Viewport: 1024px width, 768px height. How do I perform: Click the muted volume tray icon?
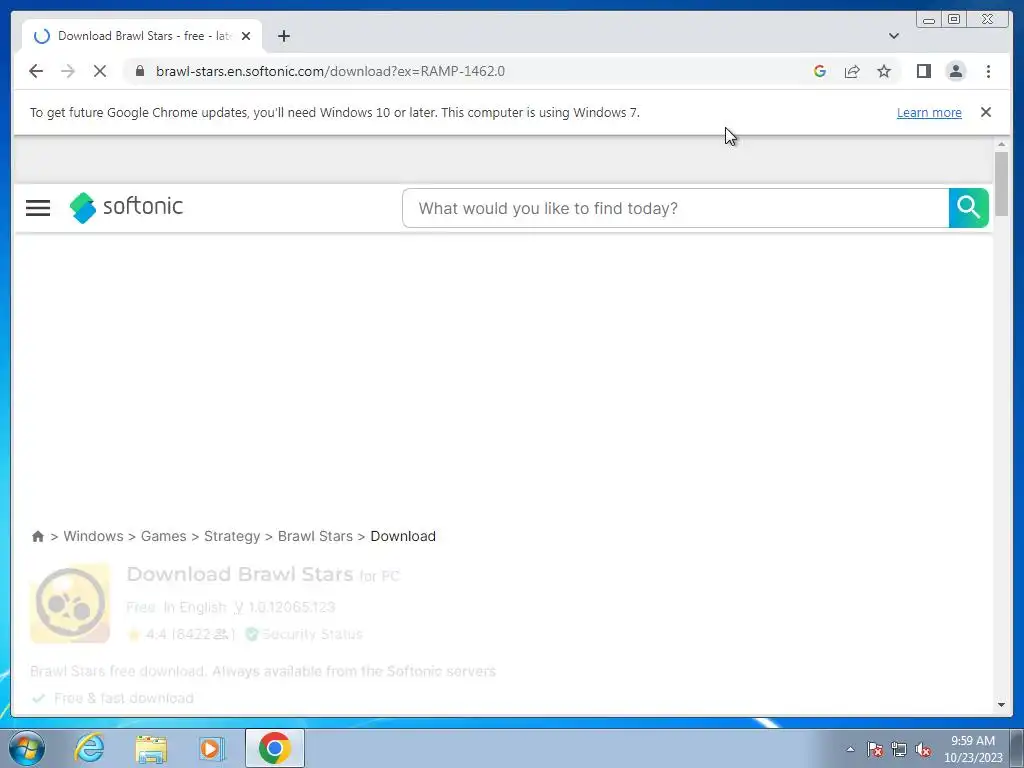tap(923, 749)
